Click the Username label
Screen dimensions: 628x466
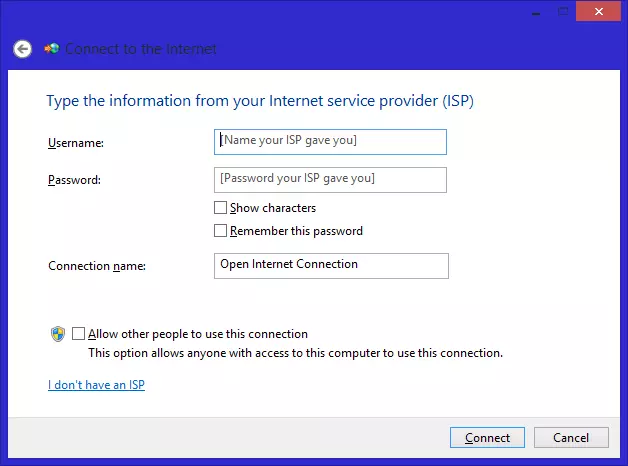tap(76, 143)
